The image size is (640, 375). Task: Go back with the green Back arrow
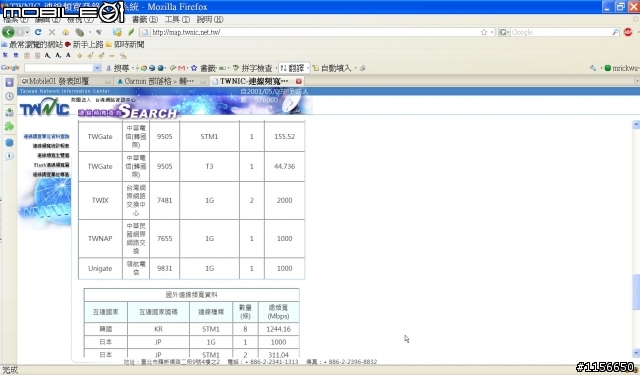pos(8,32)
